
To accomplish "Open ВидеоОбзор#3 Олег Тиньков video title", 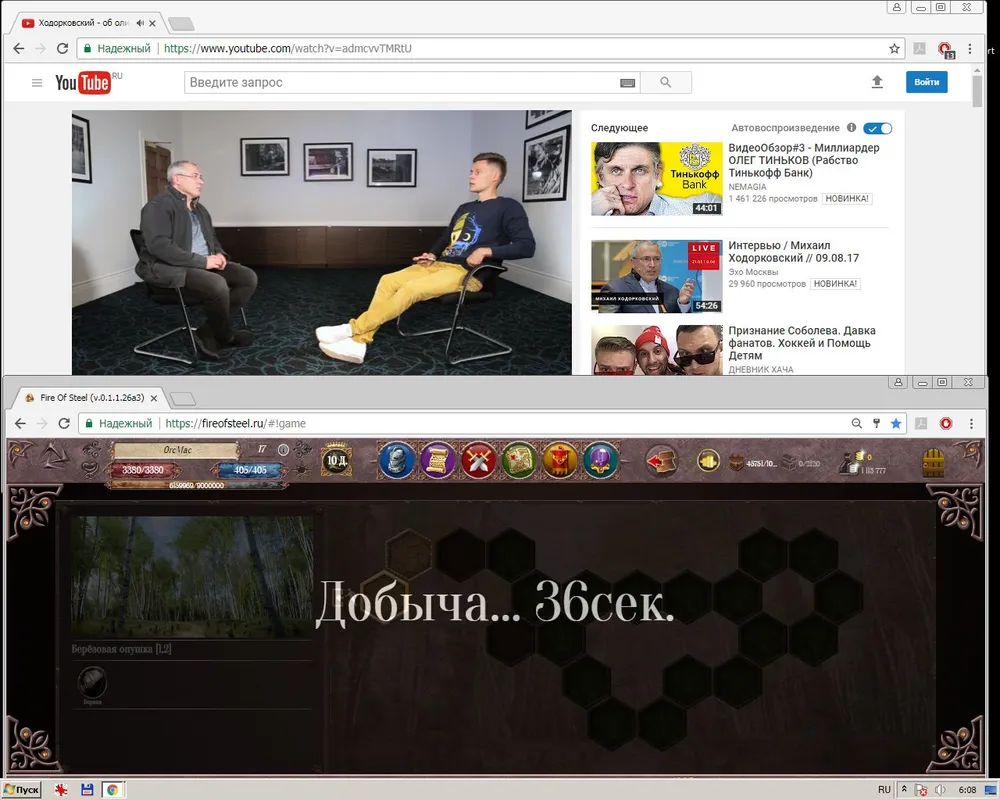I will tap(804, 160).
